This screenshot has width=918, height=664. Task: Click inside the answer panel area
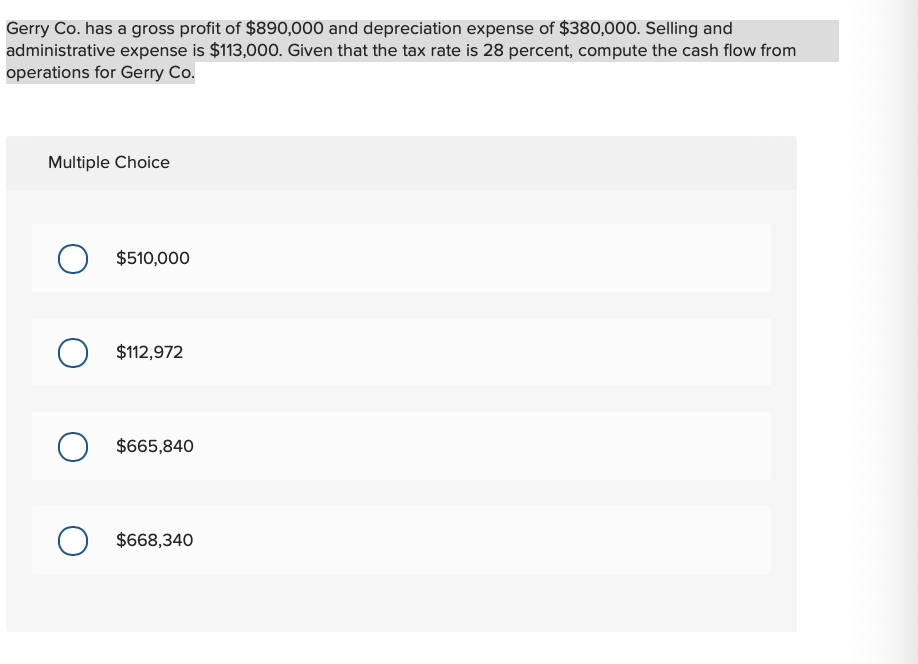coord(400,600)
